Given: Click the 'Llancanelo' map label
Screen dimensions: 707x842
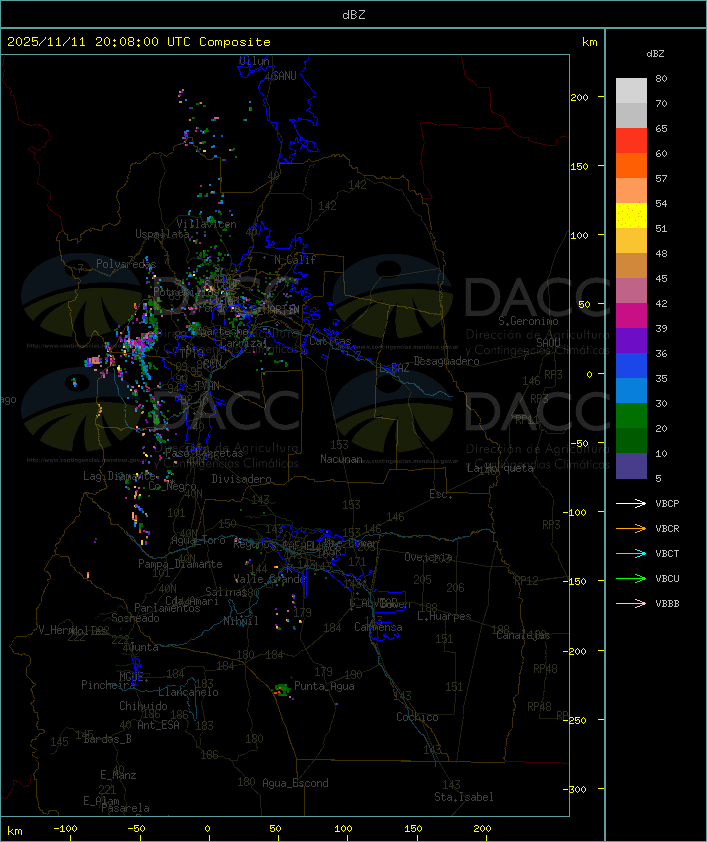Looking at the screenshot, I should 188,693.
